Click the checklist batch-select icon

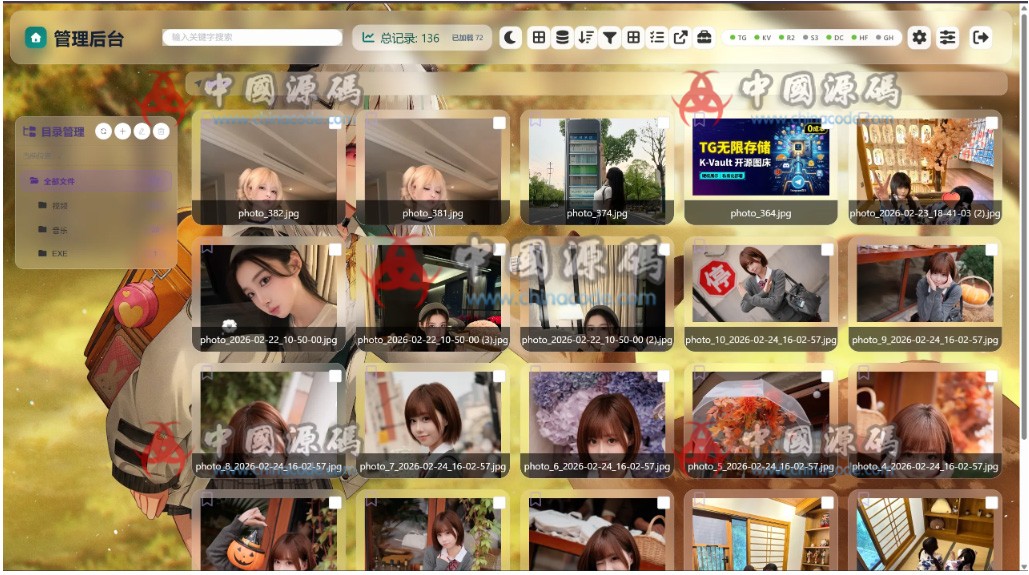657,37
